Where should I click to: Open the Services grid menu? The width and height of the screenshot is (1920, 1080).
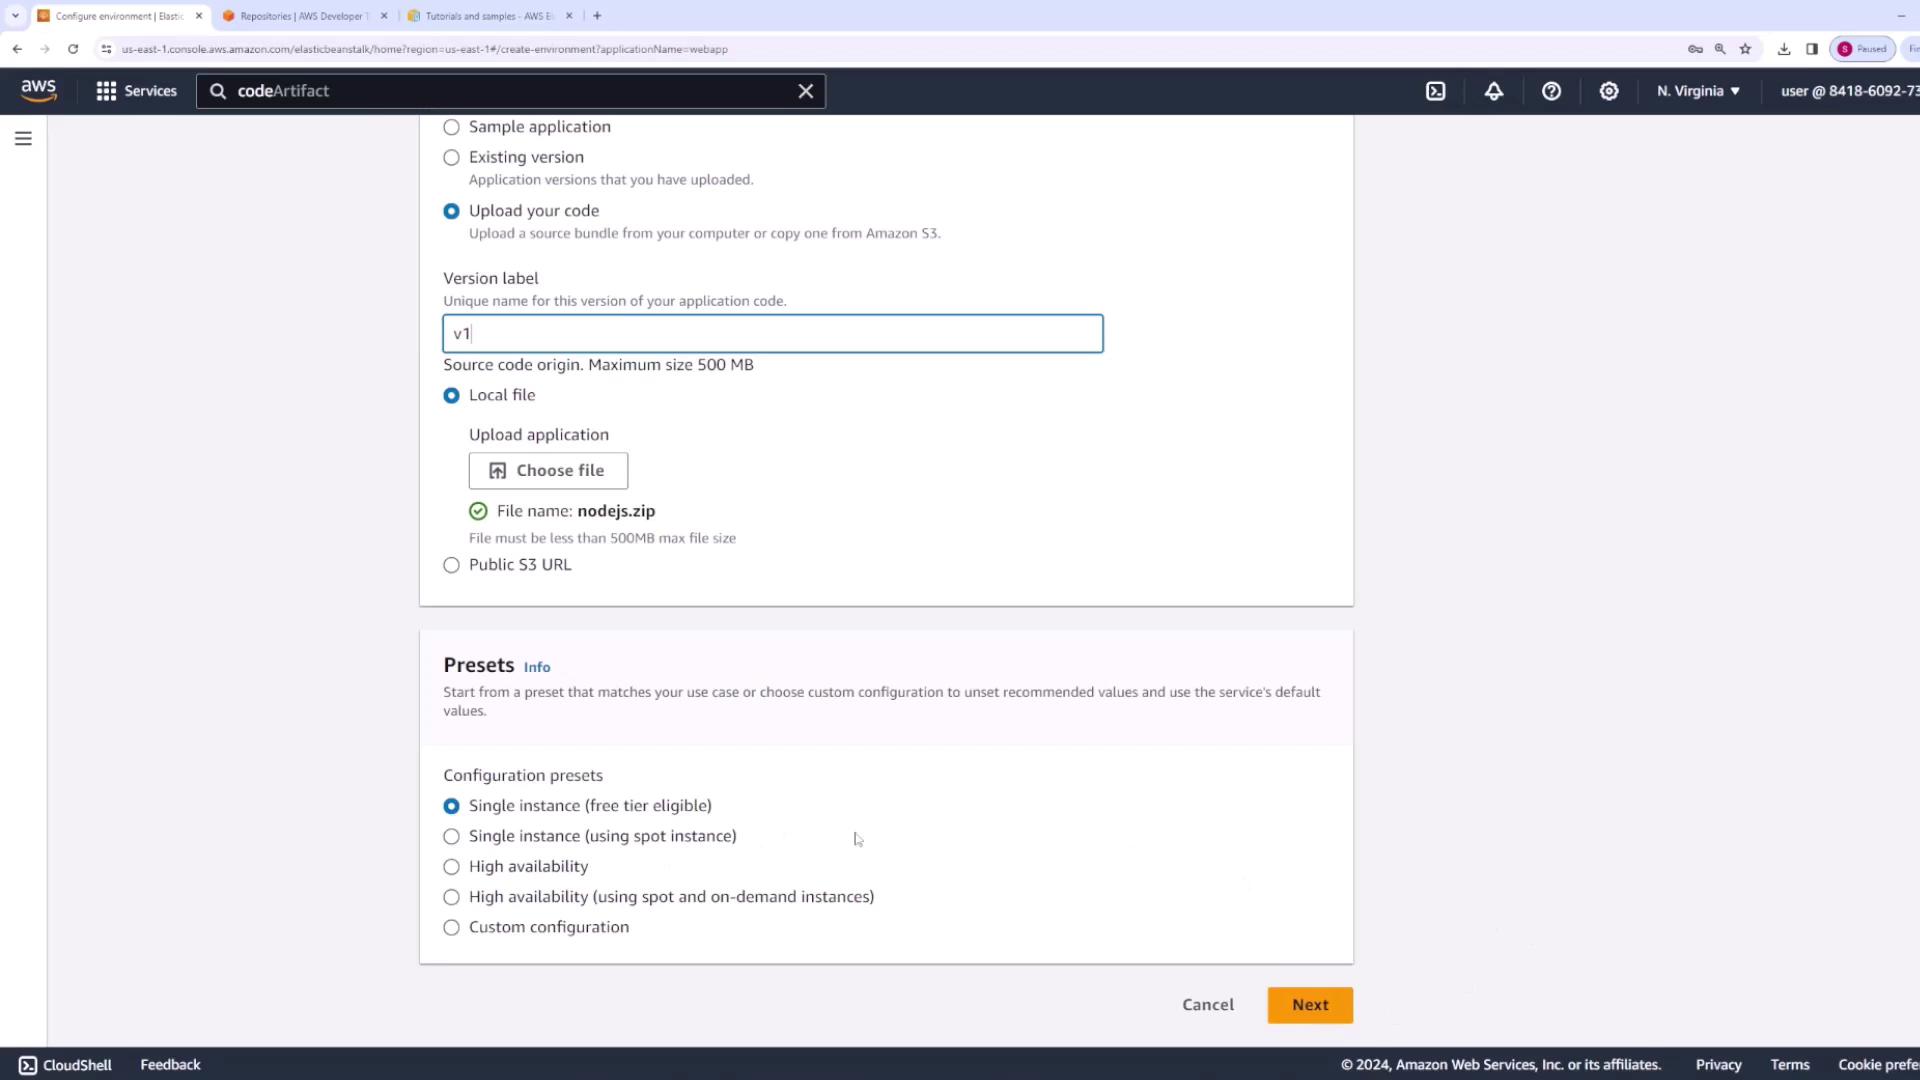coord(136,91)
